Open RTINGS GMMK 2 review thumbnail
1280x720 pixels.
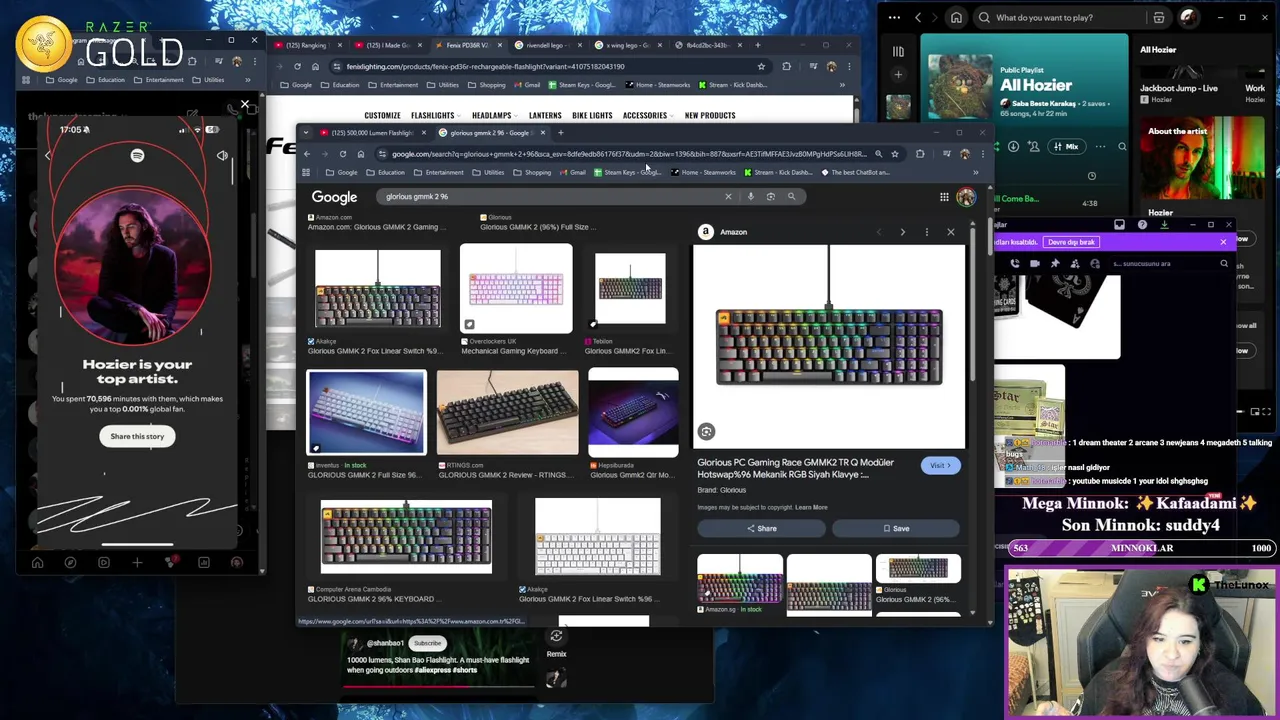(x=507, y=413)
